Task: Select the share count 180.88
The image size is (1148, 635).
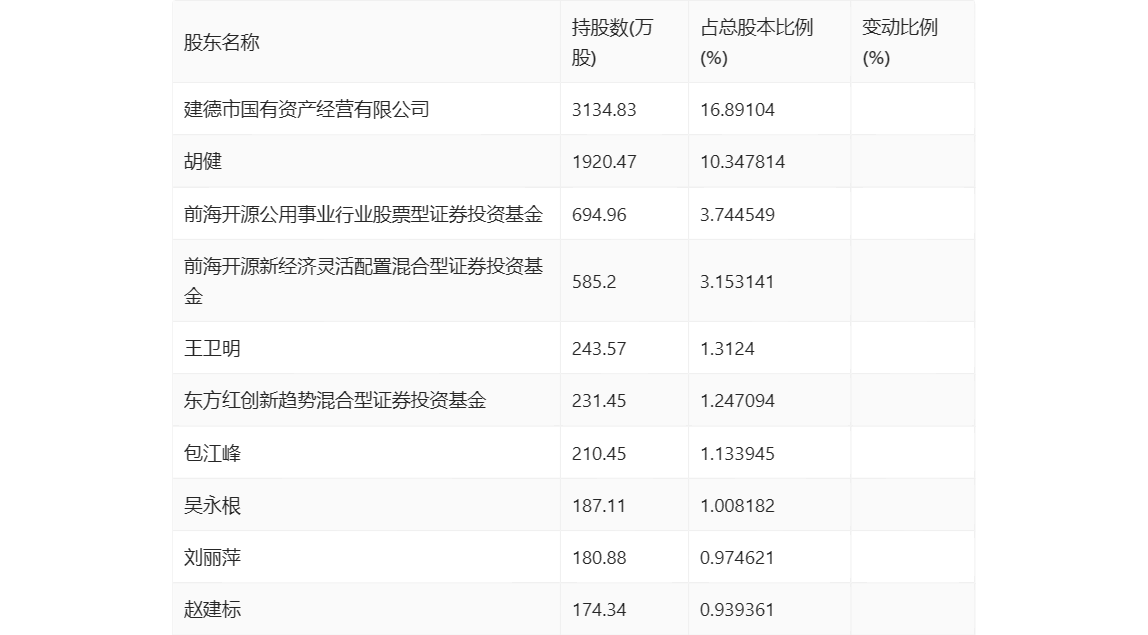Action: coord(599,557)
